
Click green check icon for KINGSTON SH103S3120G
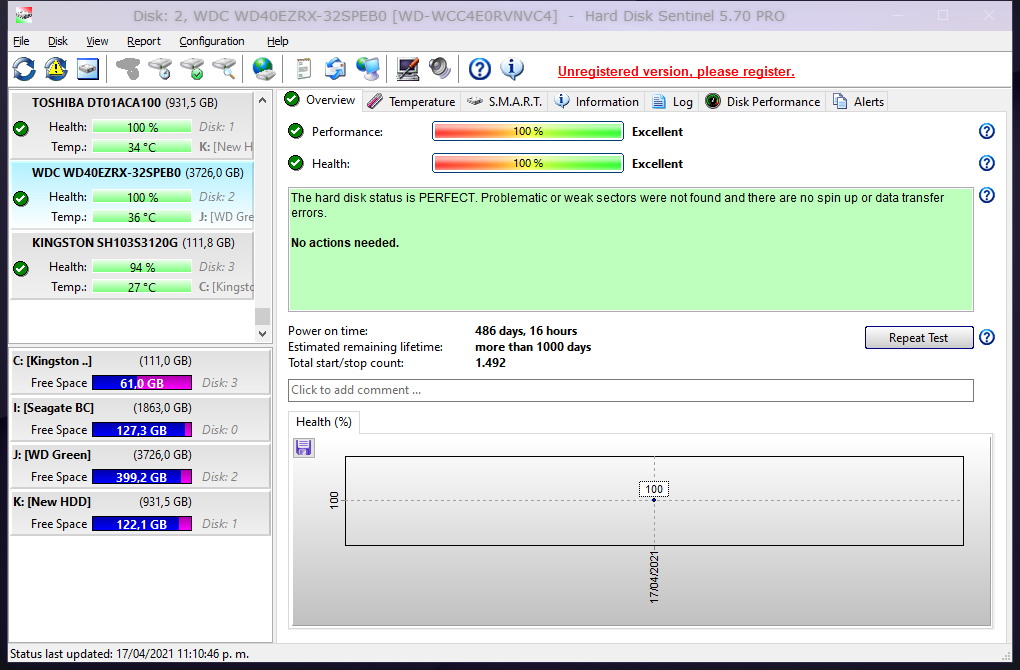(x=21, y=269)
